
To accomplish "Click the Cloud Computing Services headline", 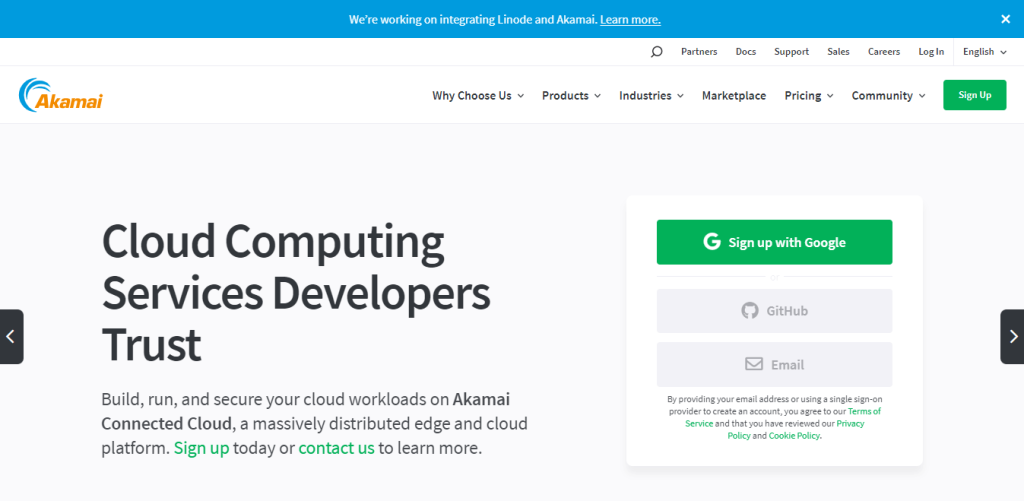I will (x=296, y=293).
